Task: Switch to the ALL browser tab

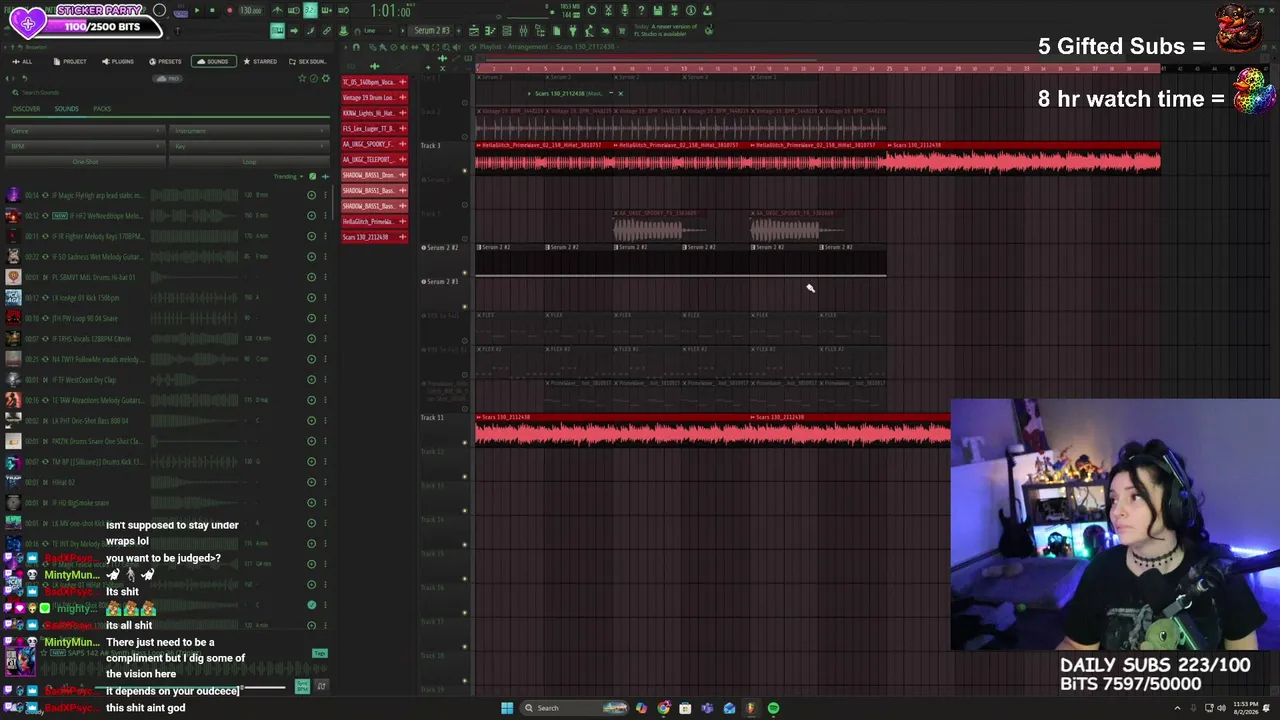Action: (x=23, y=62)
